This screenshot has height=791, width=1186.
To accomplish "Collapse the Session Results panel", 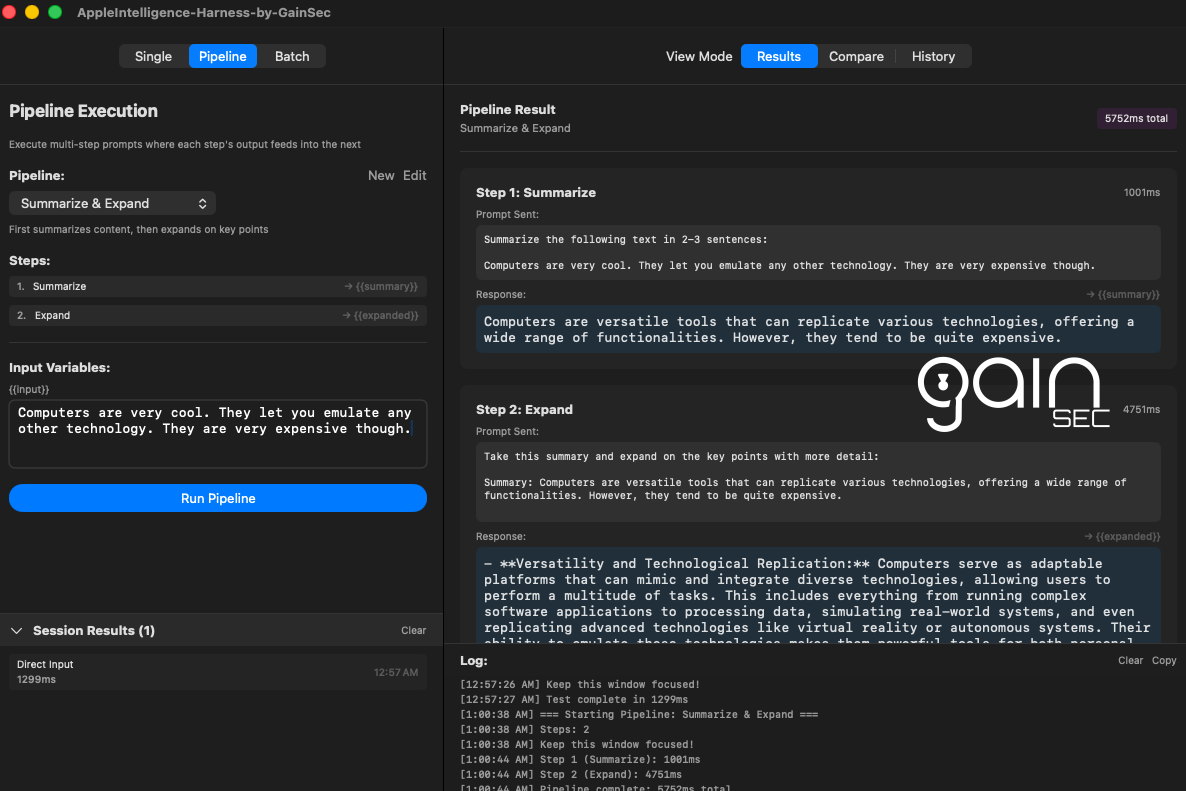I will tap(16, 630).
